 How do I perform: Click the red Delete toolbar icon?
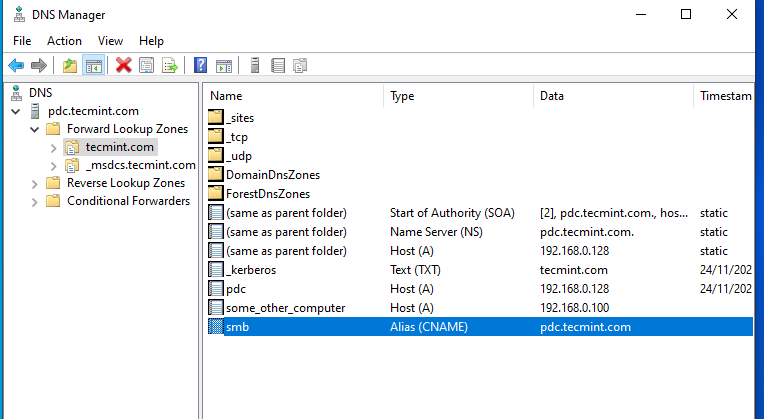[124, 65]
